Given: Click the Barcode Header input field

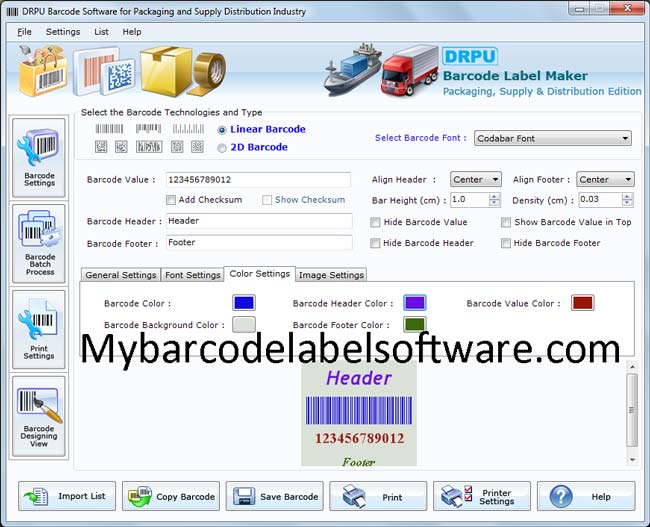Looking at the screenshot, I should click(x=259, y=221).
